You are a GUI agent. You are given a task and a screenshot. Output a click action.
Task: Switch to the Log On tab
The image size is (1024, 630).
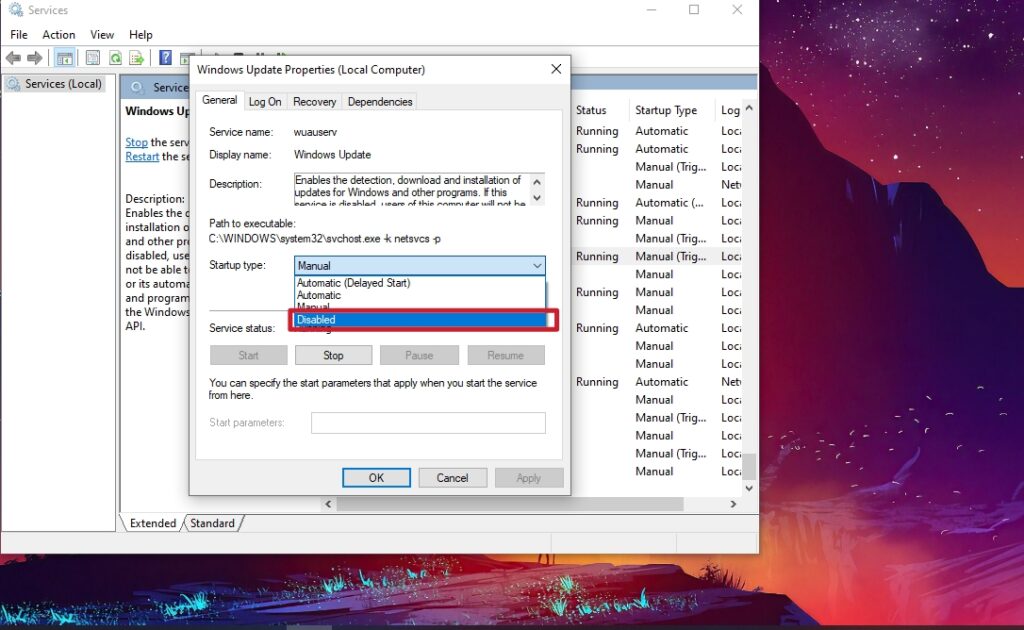click(264, 102)
